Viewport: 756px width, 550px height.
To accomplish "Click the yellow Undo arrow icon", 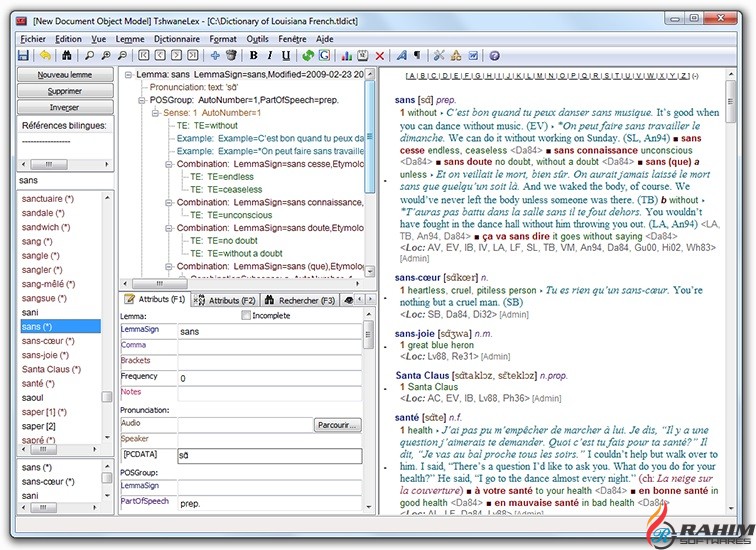I will 45,55.
